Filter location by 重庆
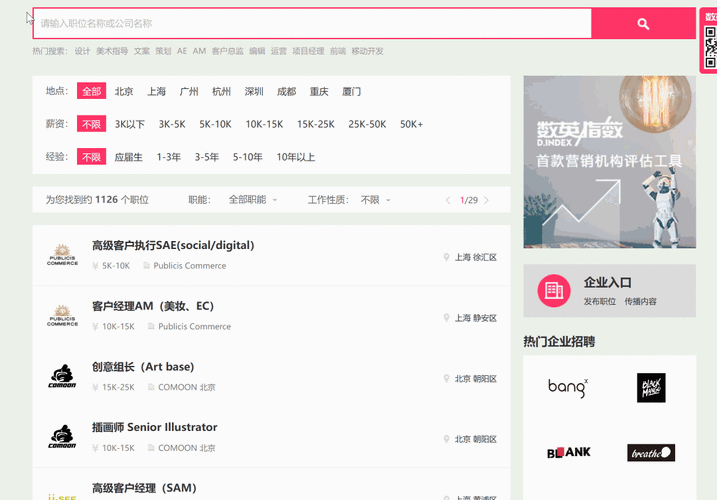The height and width of the screenshot is (500, 717). 319,91
